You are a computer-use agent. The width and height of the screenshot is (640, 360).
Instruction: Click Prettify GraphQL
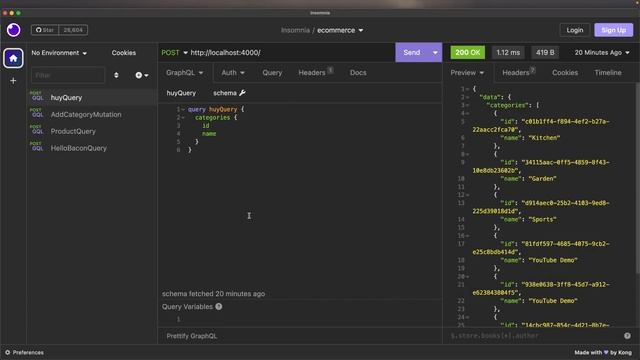pyautogui.click(x=191, y=336)
